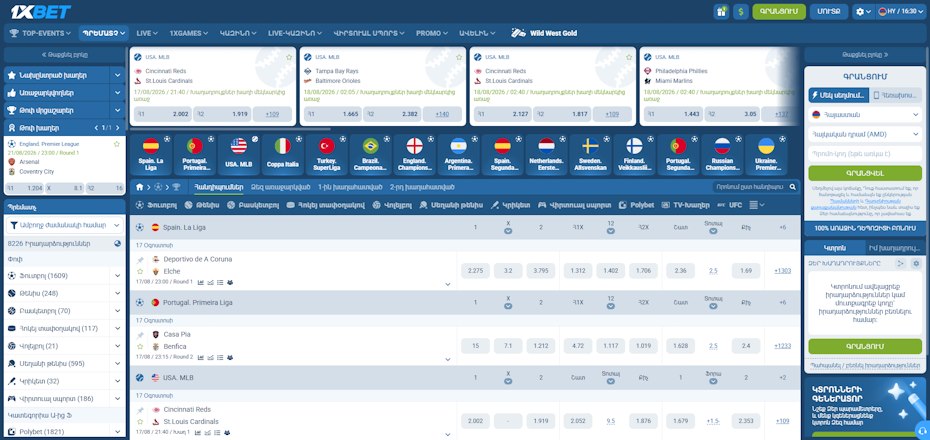This screenshot has height=440, width=930.
Task: Click odds 2.275 for Deportivo win
Action: (x=476, y=271)
